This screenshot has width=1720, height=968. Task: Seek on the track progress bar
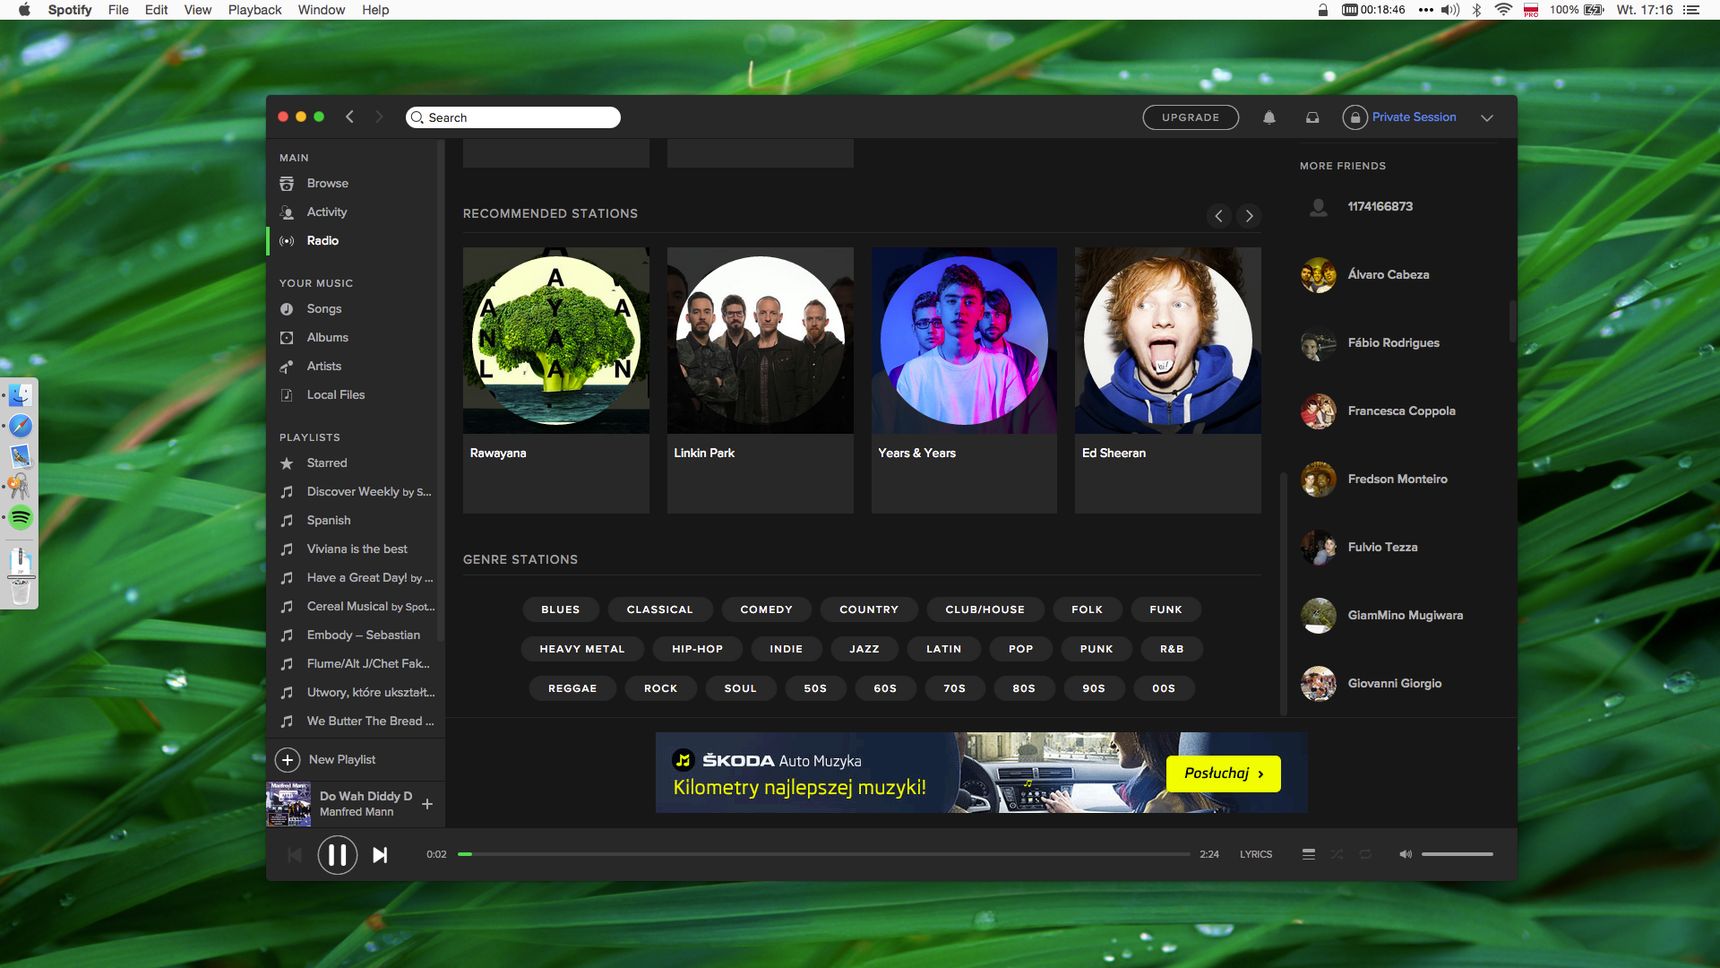click(824, 854)
